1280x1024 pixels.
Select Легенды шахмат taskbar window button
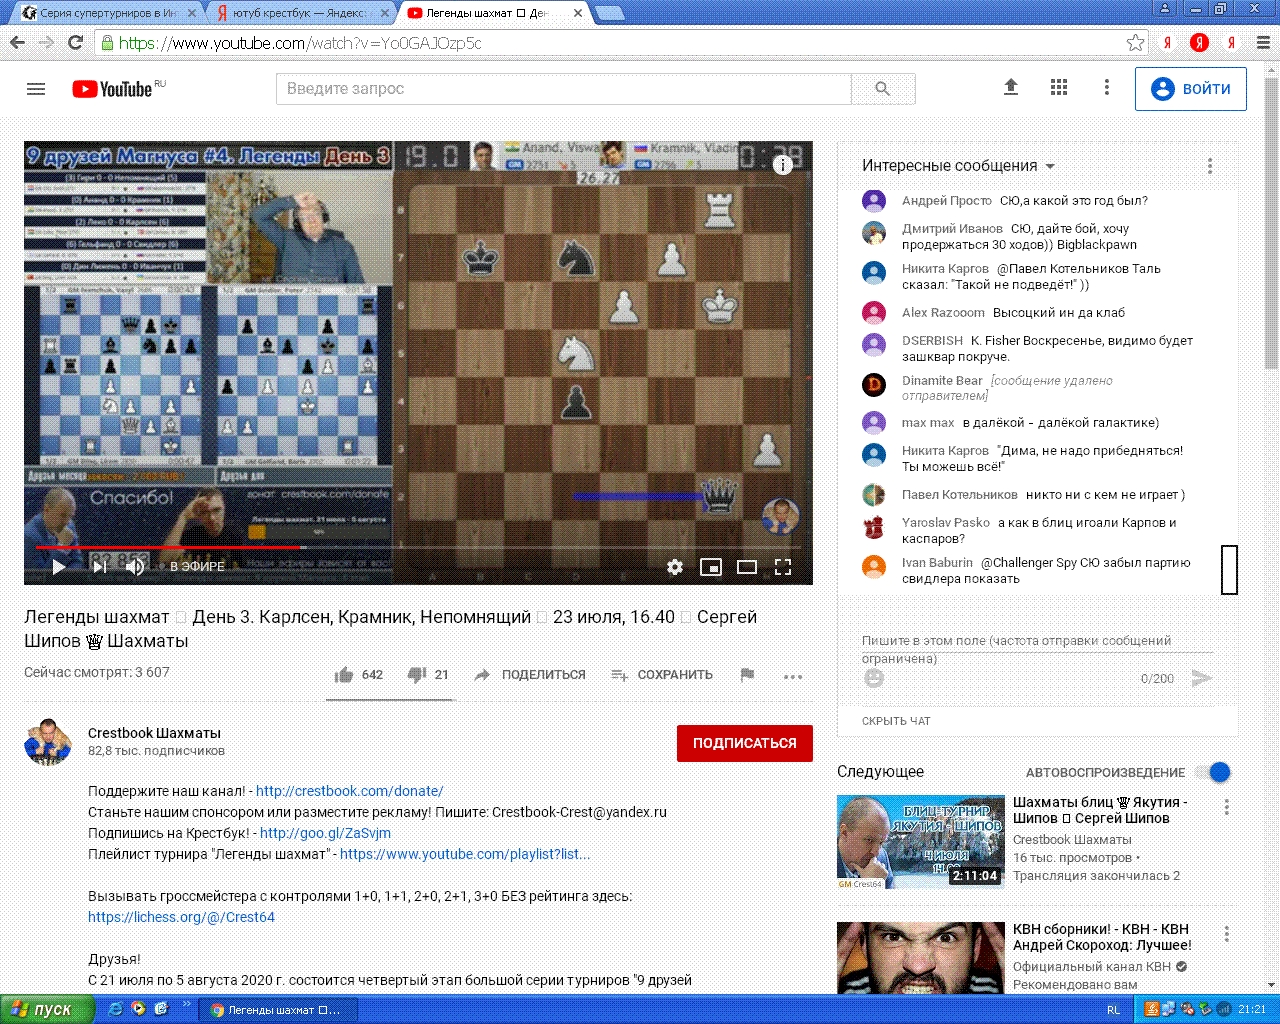(277, 1010)
